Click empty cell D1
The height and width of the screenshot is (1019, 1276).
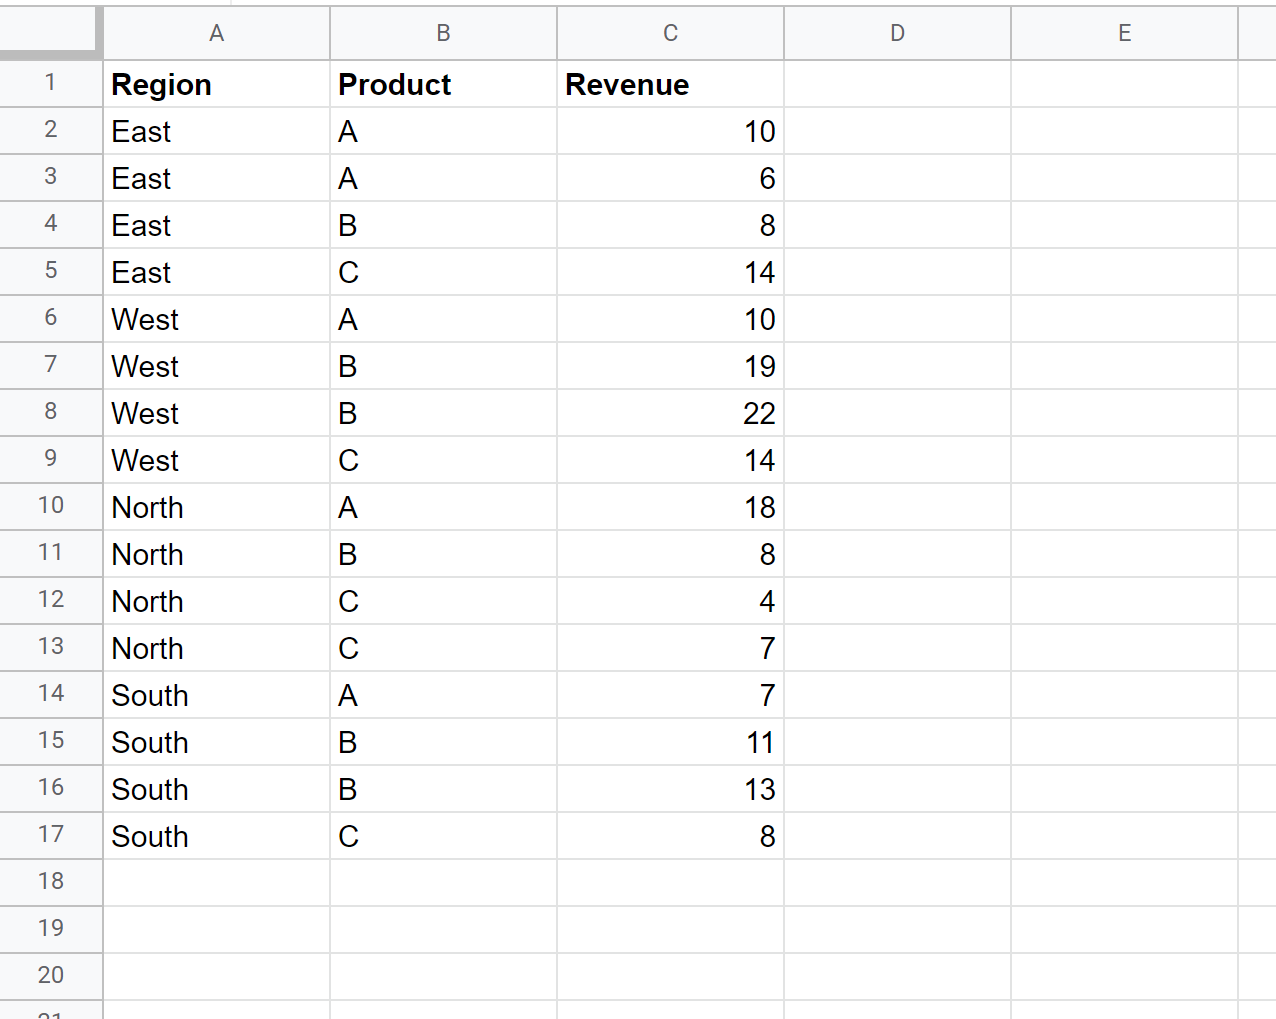897,84
